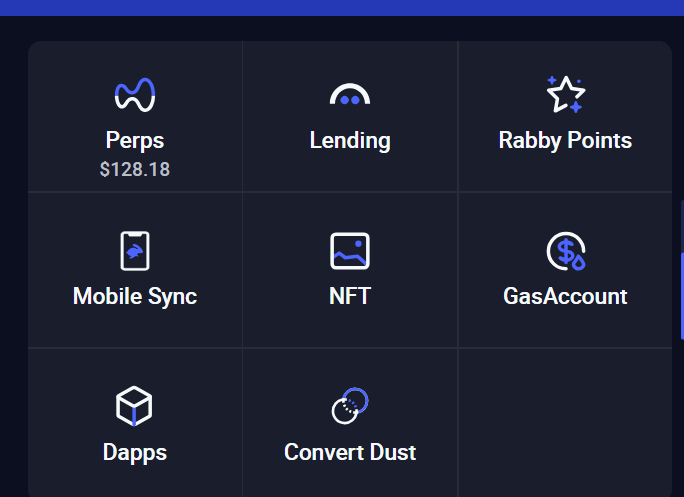Select the Convert Dust label
The image size is (684, 497).
point(350,452)
